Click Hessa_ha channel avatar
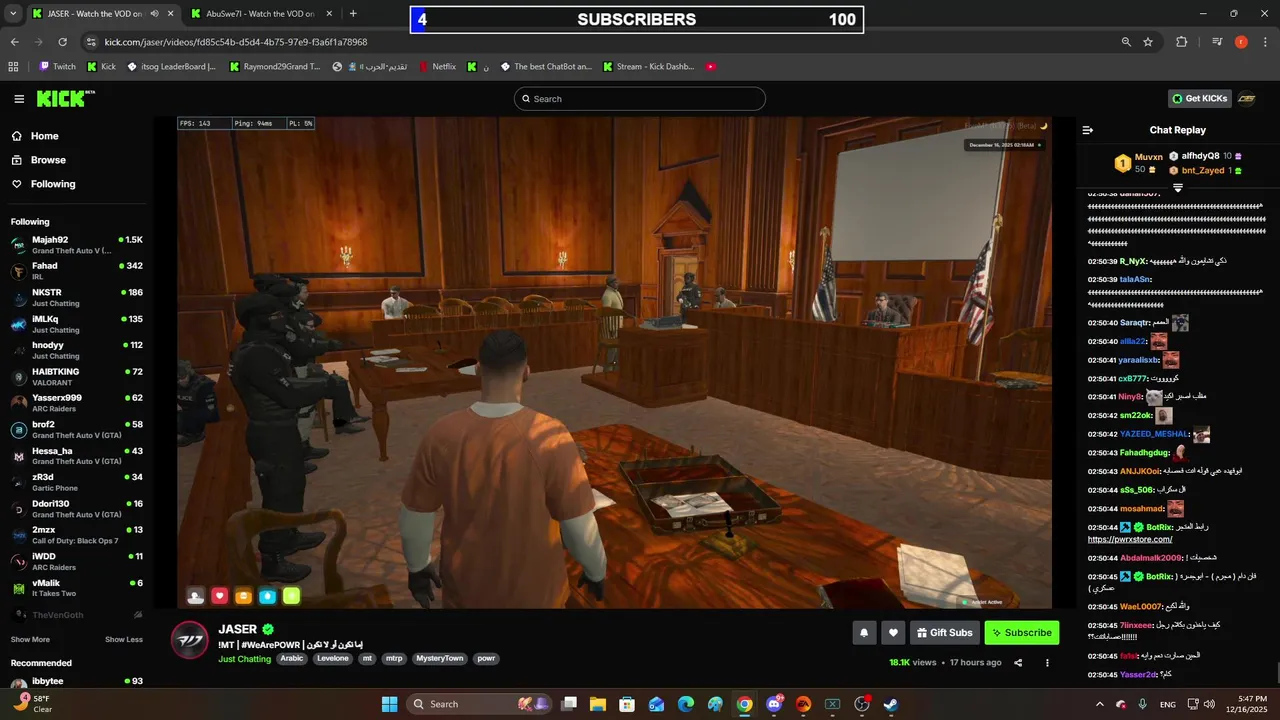 pos(18,456)
